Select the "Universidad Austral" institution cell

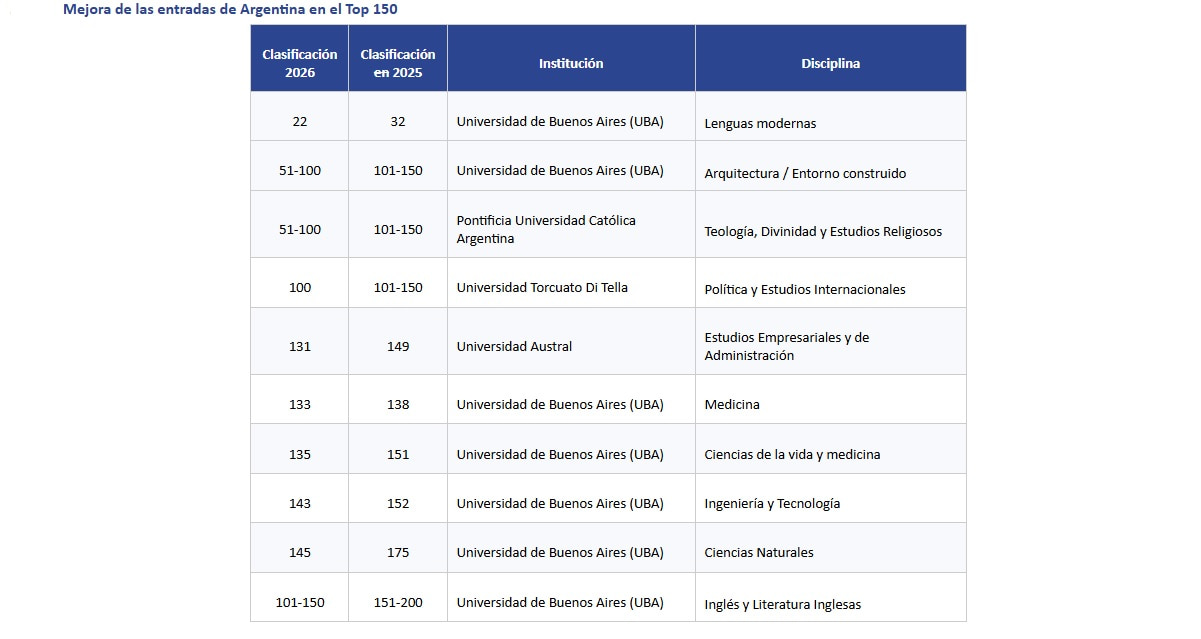click(514, 346)
